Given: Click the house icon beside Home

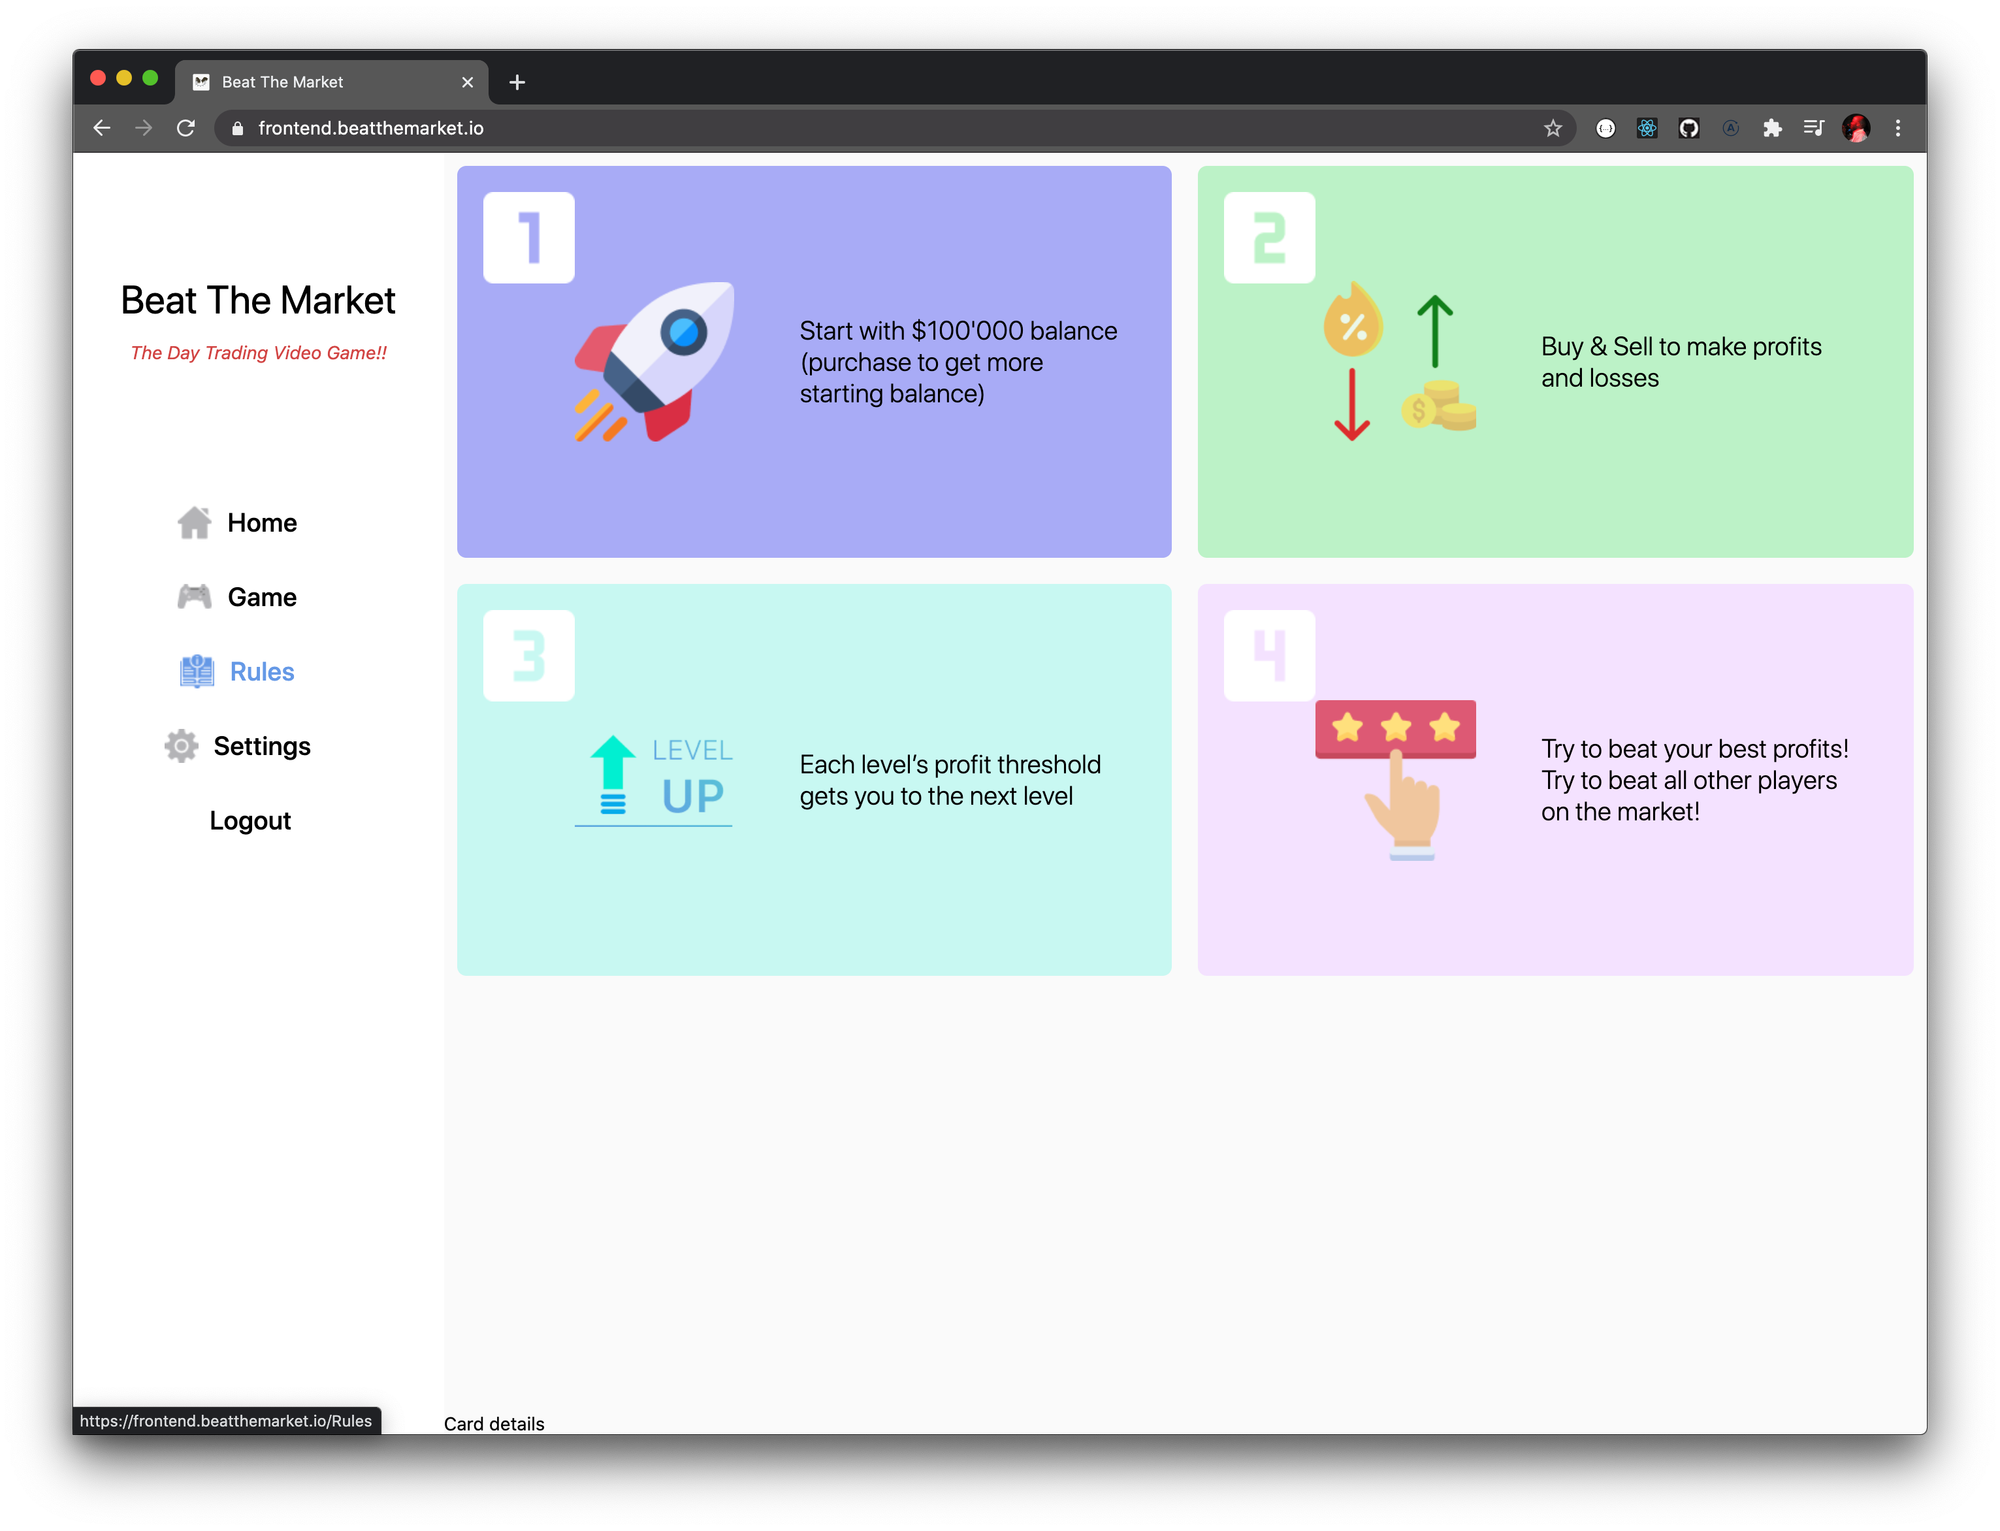Looking at the screenshot, I should pyautogui.click(x=194, y=522).
